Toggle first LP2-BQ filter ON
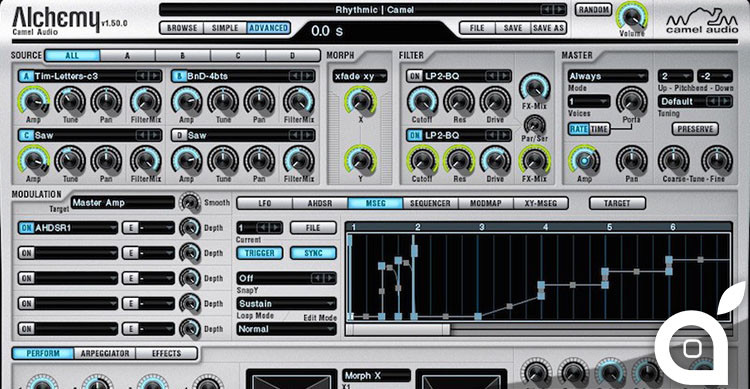Screen dimensions: 750x389 click(x=415, y=76)
